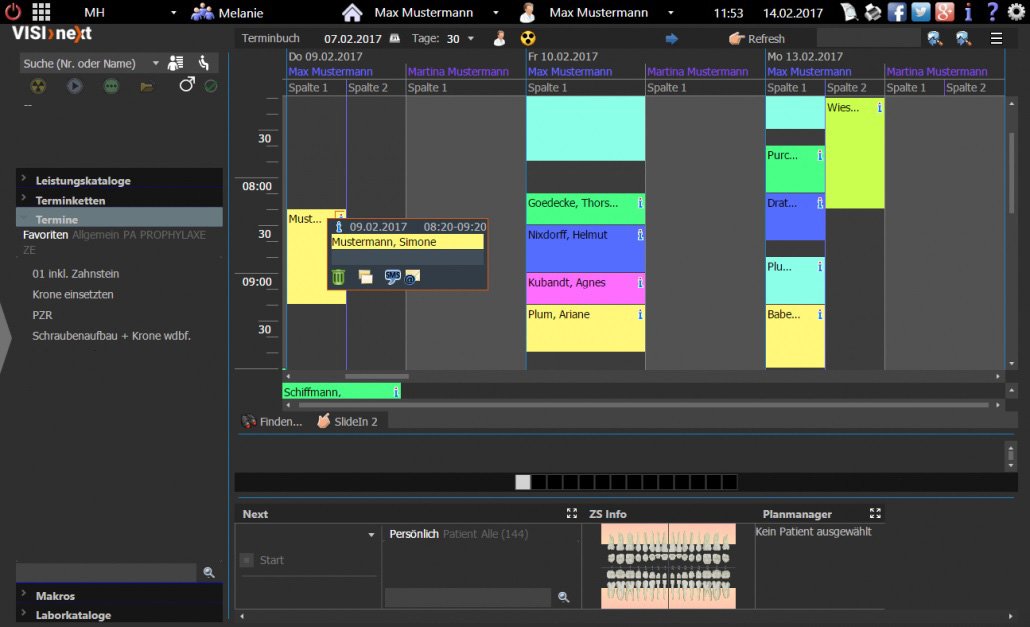Click the SMS icon in appointment popup
The height and width of the screenshot is (627, 1030).
point(392,277)
